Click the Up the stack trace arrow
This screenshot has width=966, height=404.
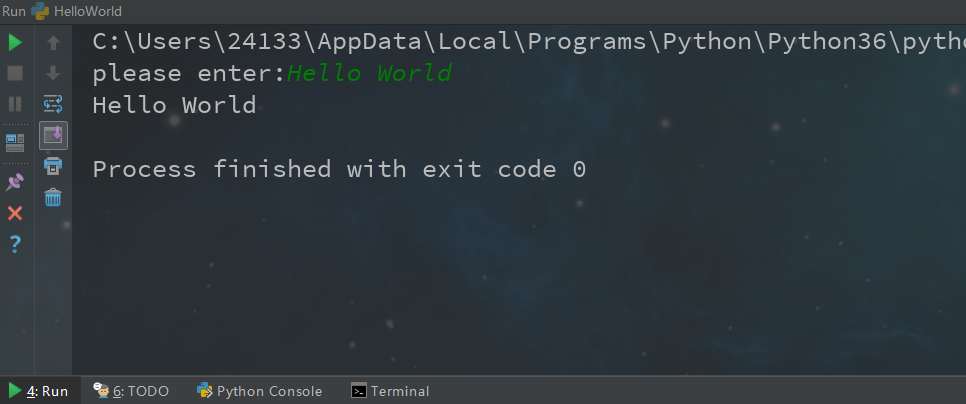point(53,43)
